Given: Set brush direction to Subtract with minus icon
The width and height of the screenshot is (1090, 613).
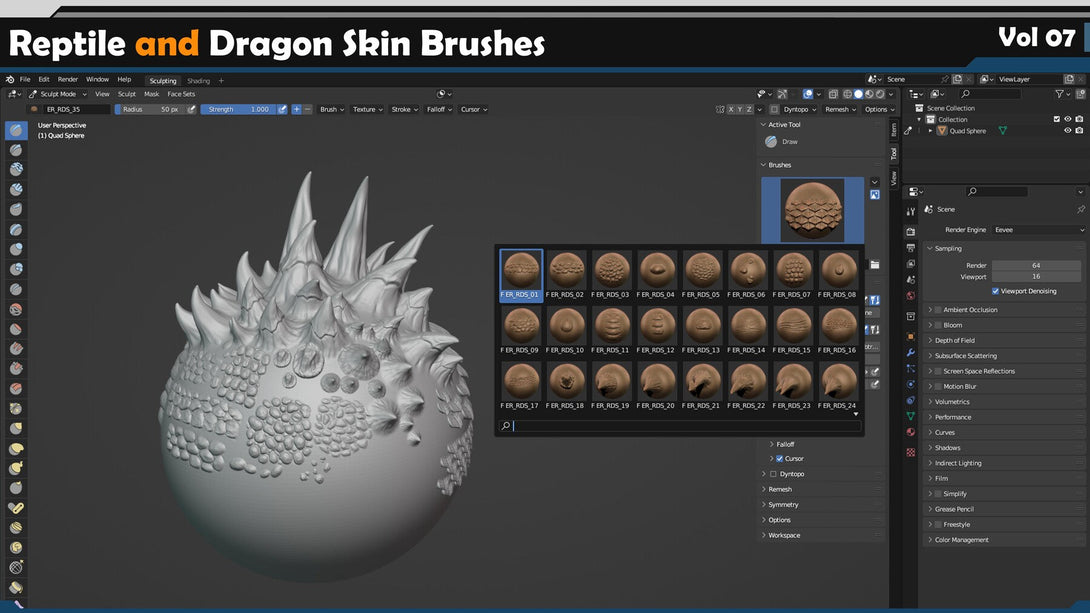Looking at the screenshot, I should coord(307,109).
